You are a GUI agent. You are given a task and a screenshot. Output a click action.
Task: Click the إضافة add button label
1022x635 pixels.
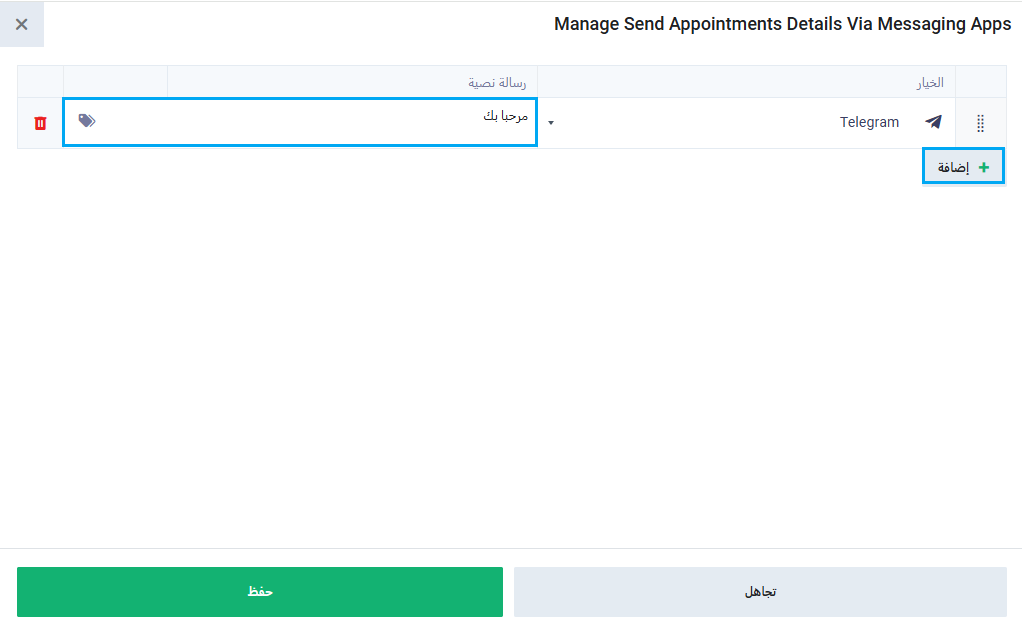coord(953,167)
